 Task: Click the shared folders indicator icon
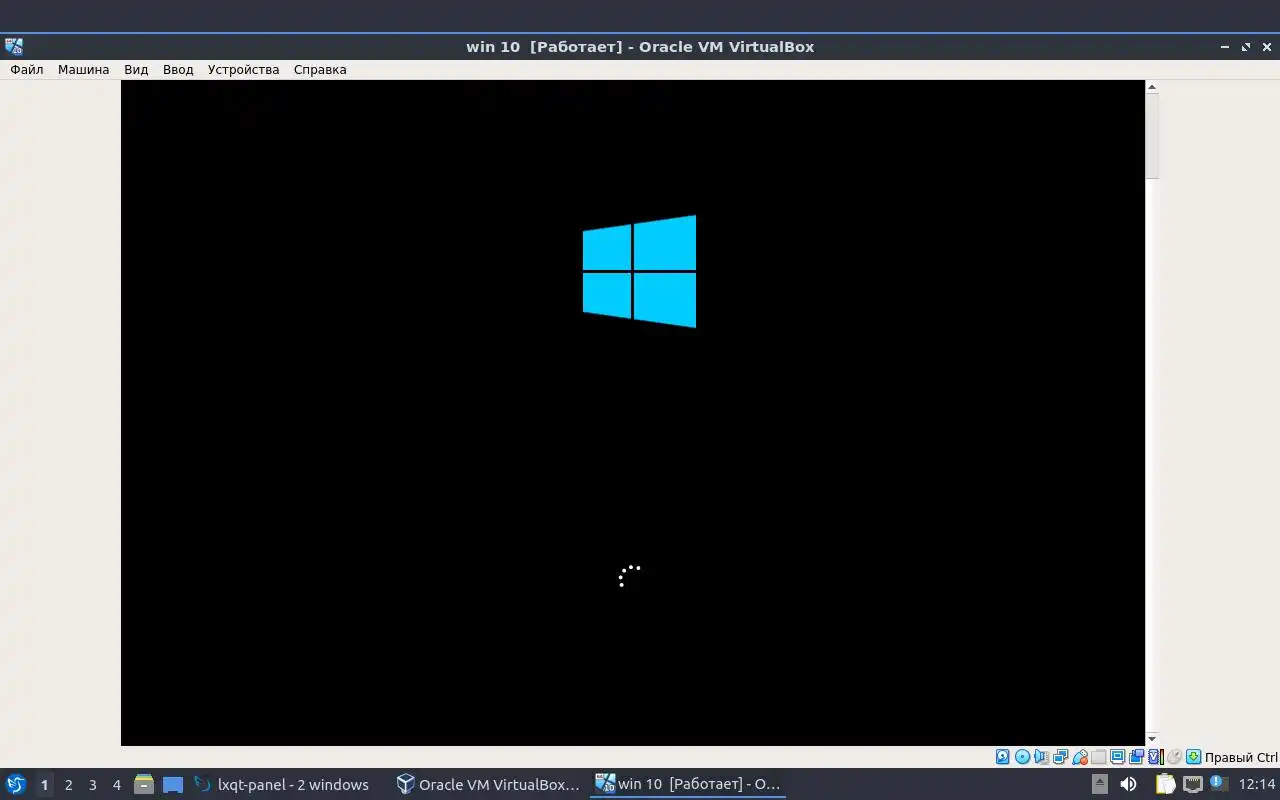[1098, 757]
